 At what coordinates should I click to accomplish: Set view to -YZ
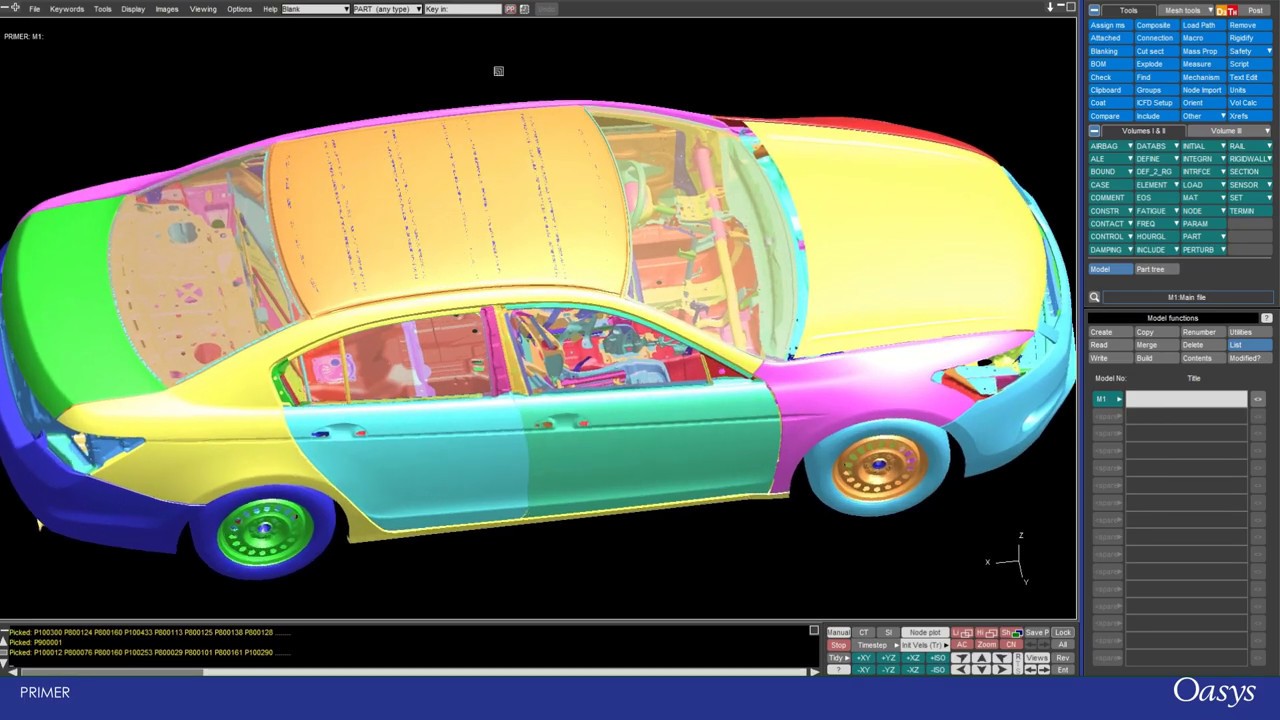[888, 669]
